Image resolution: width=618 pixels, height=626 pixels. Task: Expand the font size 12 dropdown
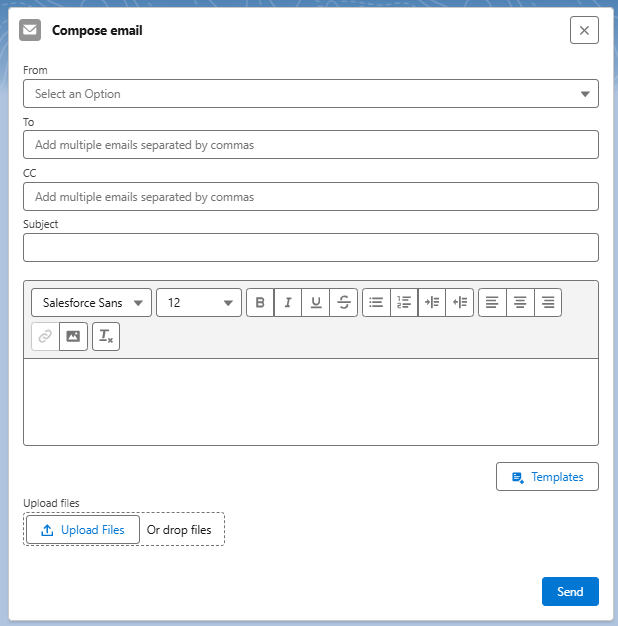199,302
